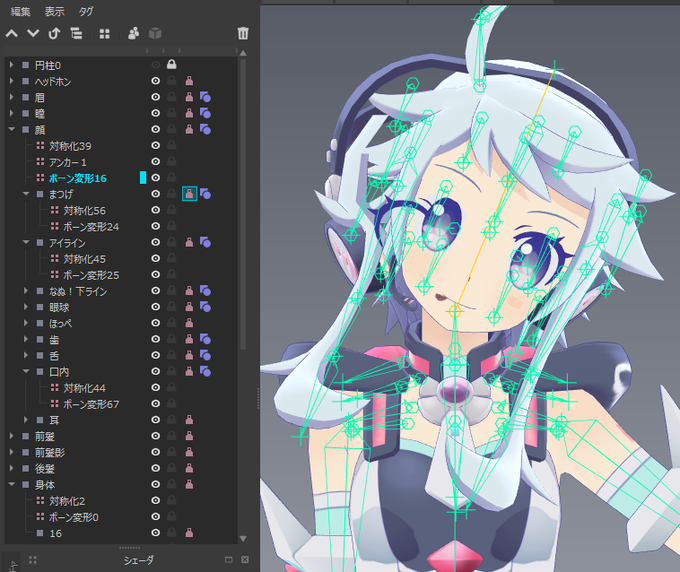Click the pink weight icon on 後髪 row
Viewport: 680px width, 572px height.
[189, 468]
